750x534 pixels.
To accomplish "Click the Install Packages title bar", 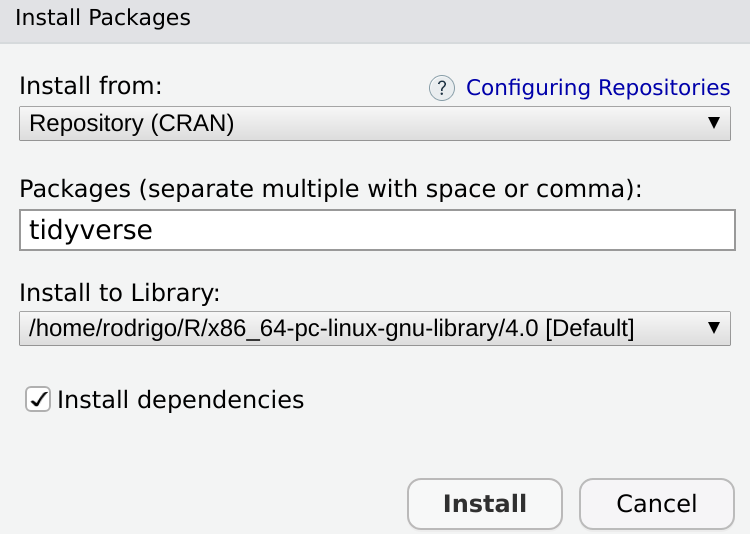I will pyautogui.click(x=375, y=18).
